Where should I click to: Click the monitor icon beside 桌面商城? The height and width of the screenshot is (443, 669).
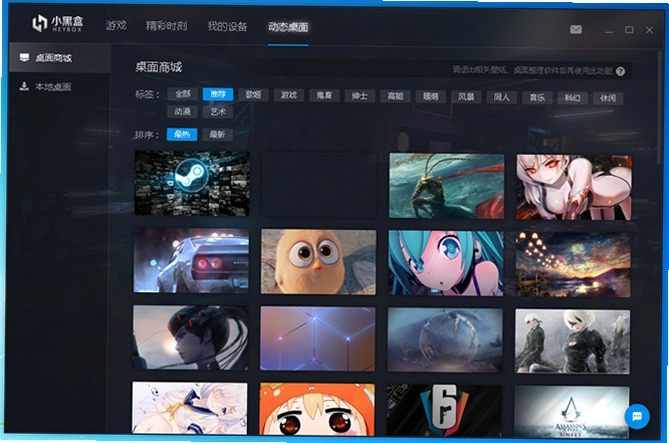click(x=25, y=57)
